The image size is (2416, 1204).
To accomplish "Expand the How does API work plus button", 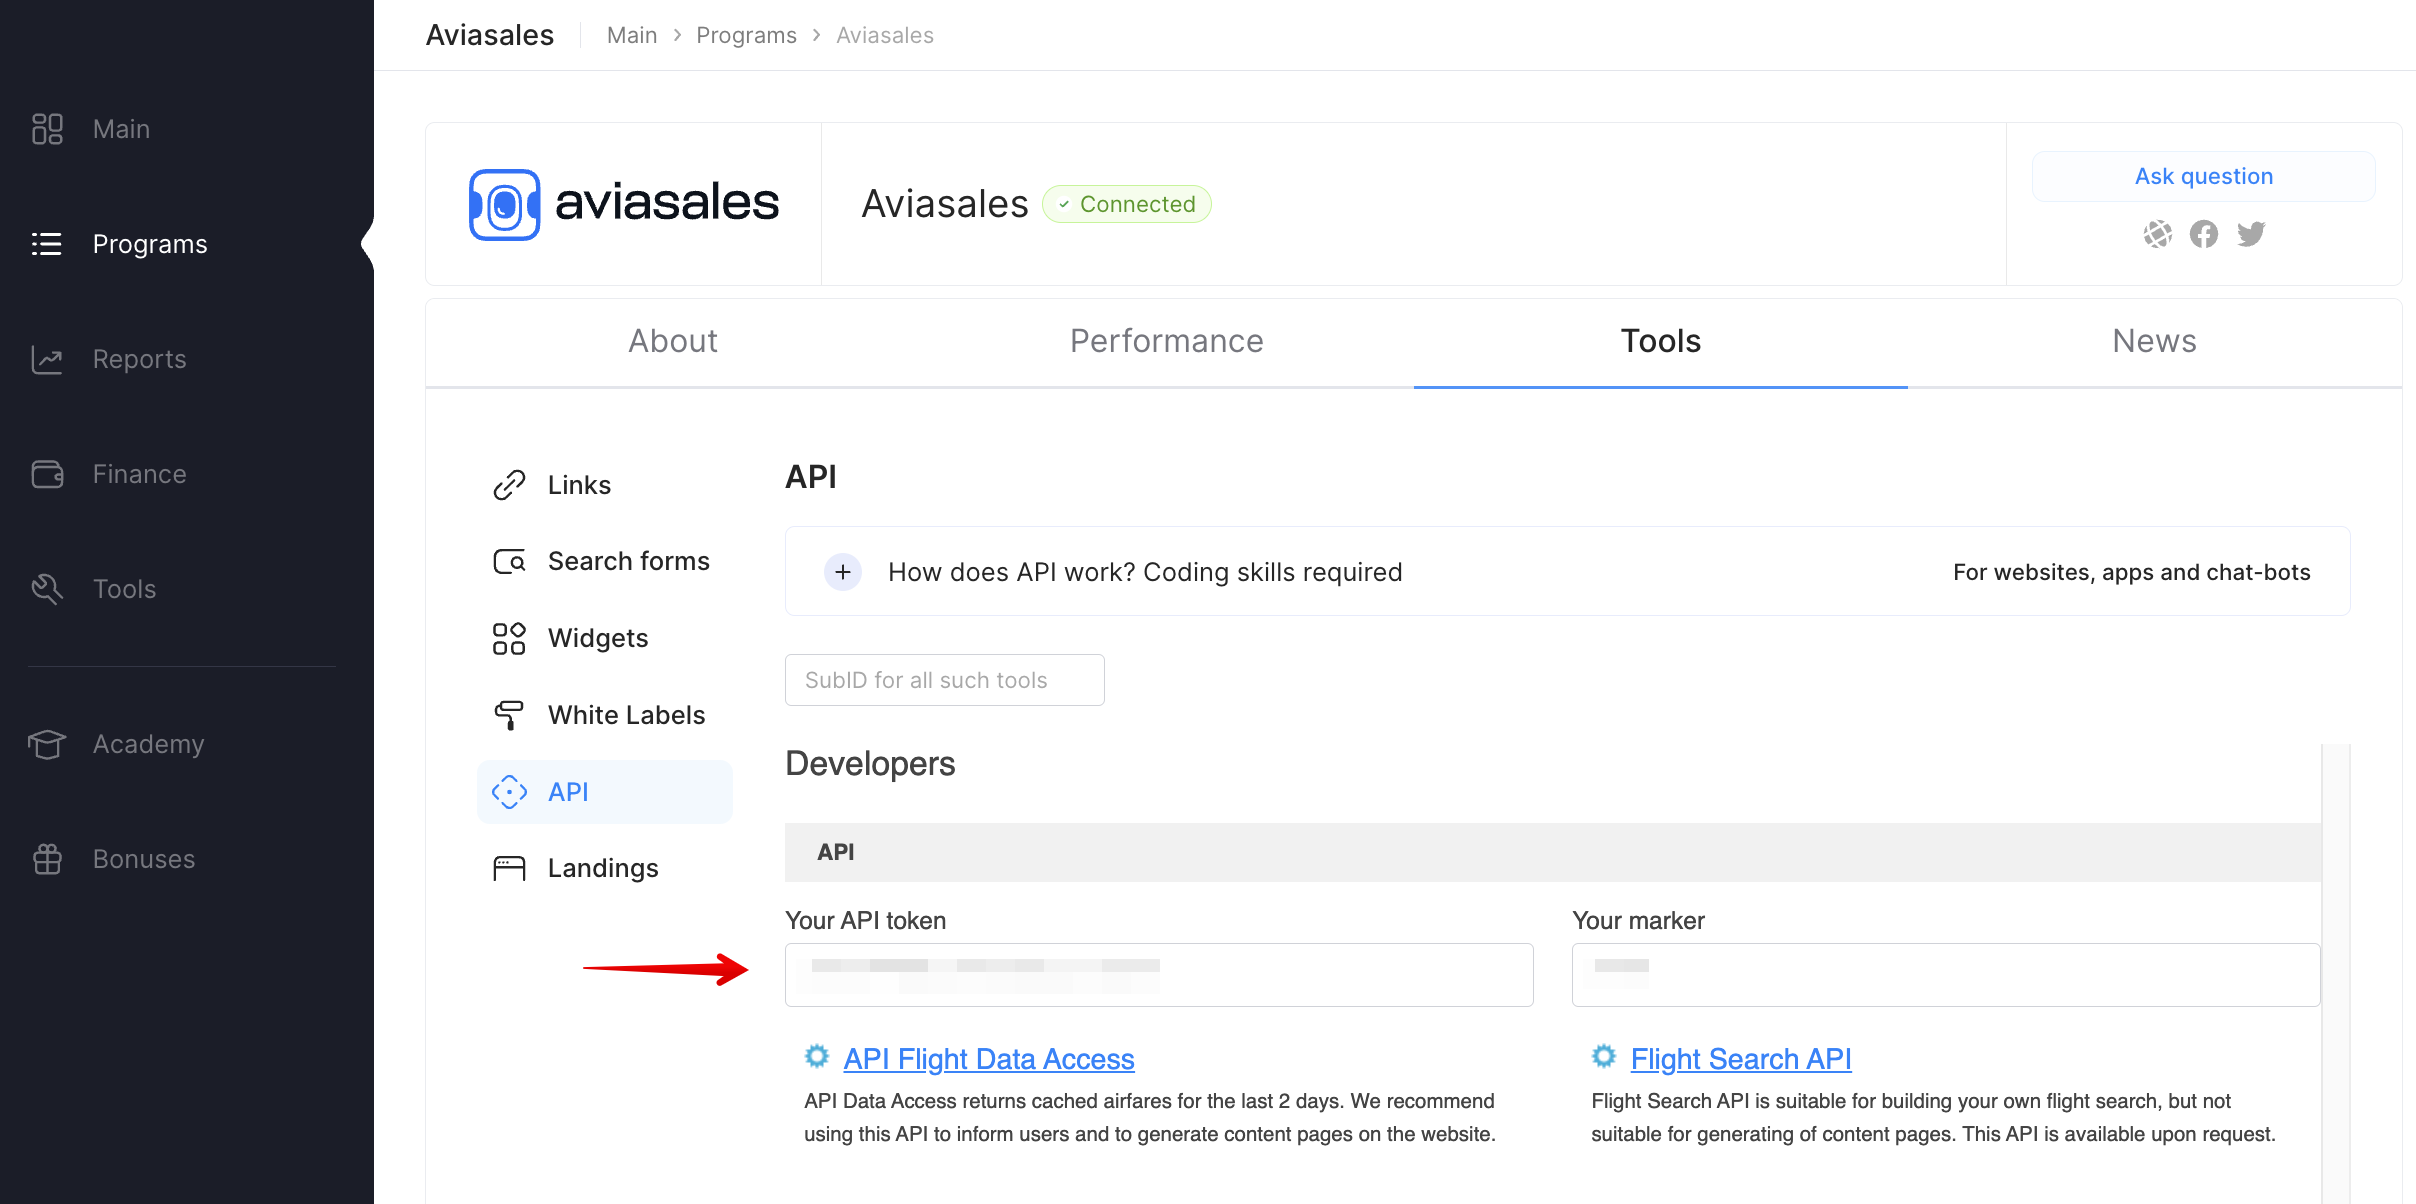I will pyautogui.click(x=843, y=572).
